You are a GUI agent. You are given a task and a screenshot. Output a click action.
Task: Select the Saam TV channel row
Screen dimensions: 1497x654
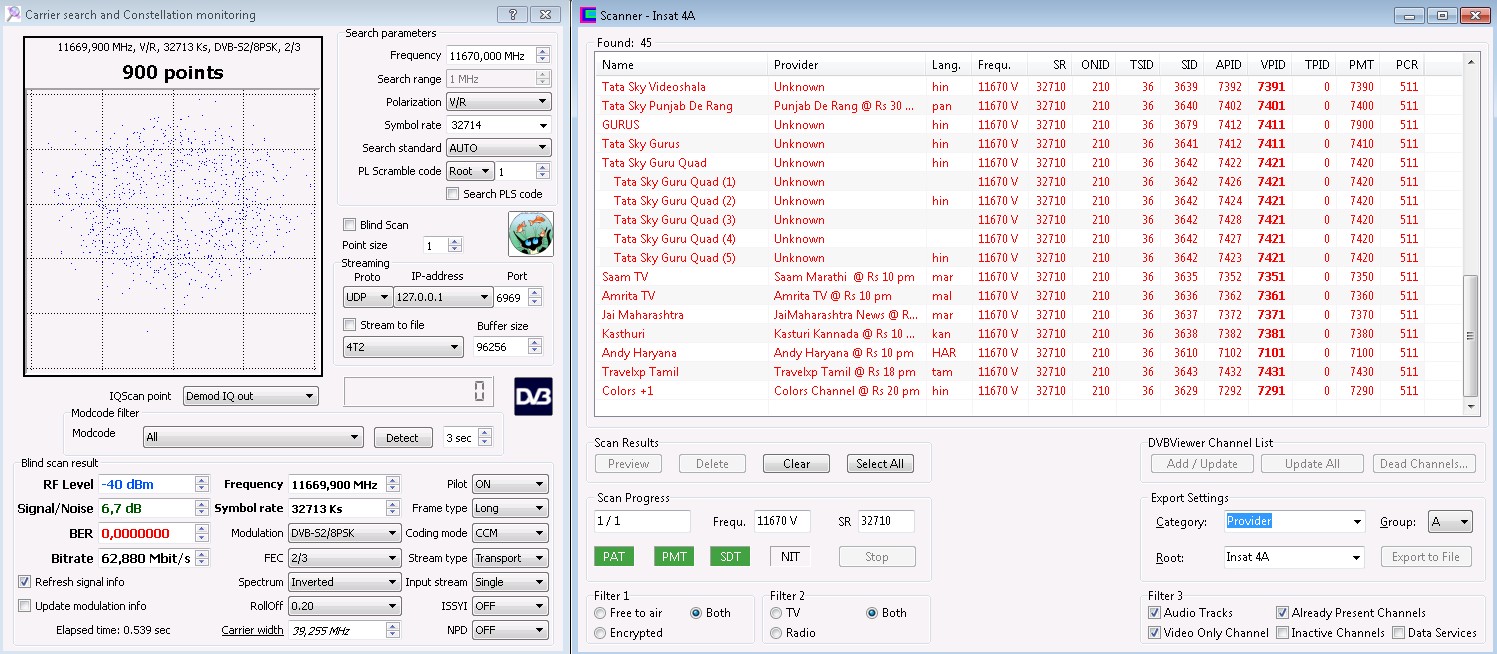[x=1028, y=277]
